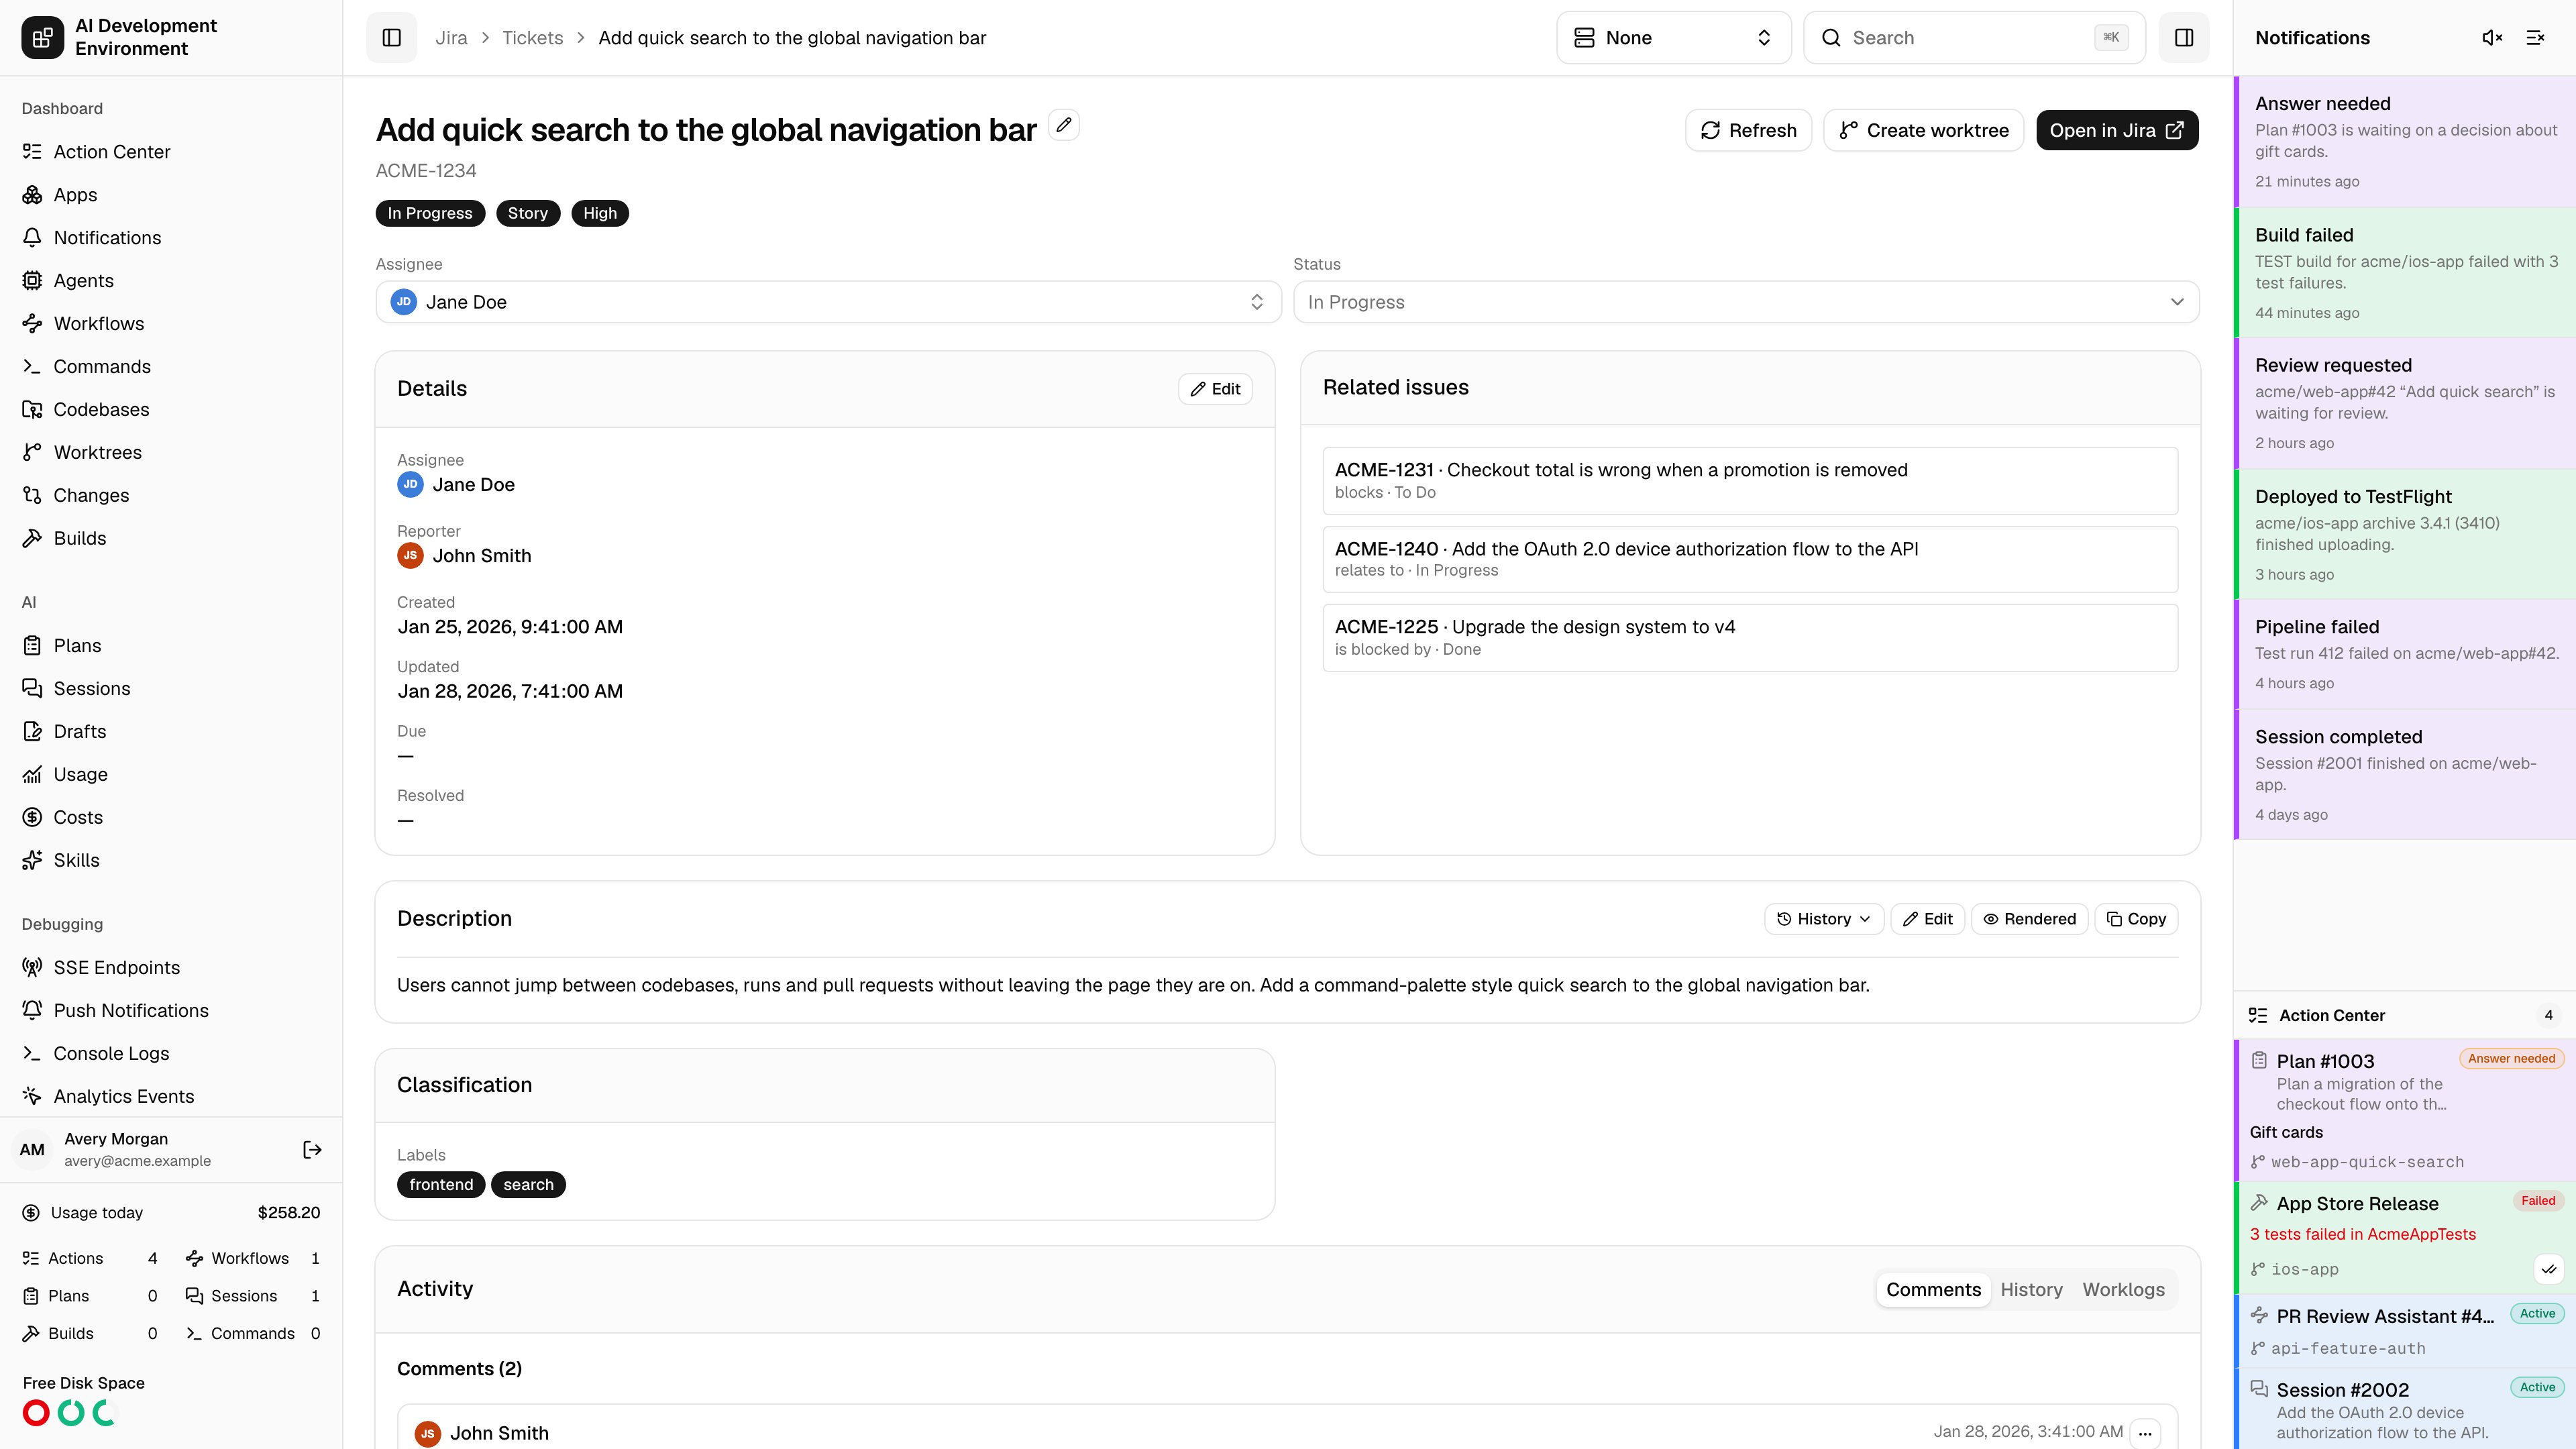
Task: Open Builds in the sidebar
Action: pos(171,539)
